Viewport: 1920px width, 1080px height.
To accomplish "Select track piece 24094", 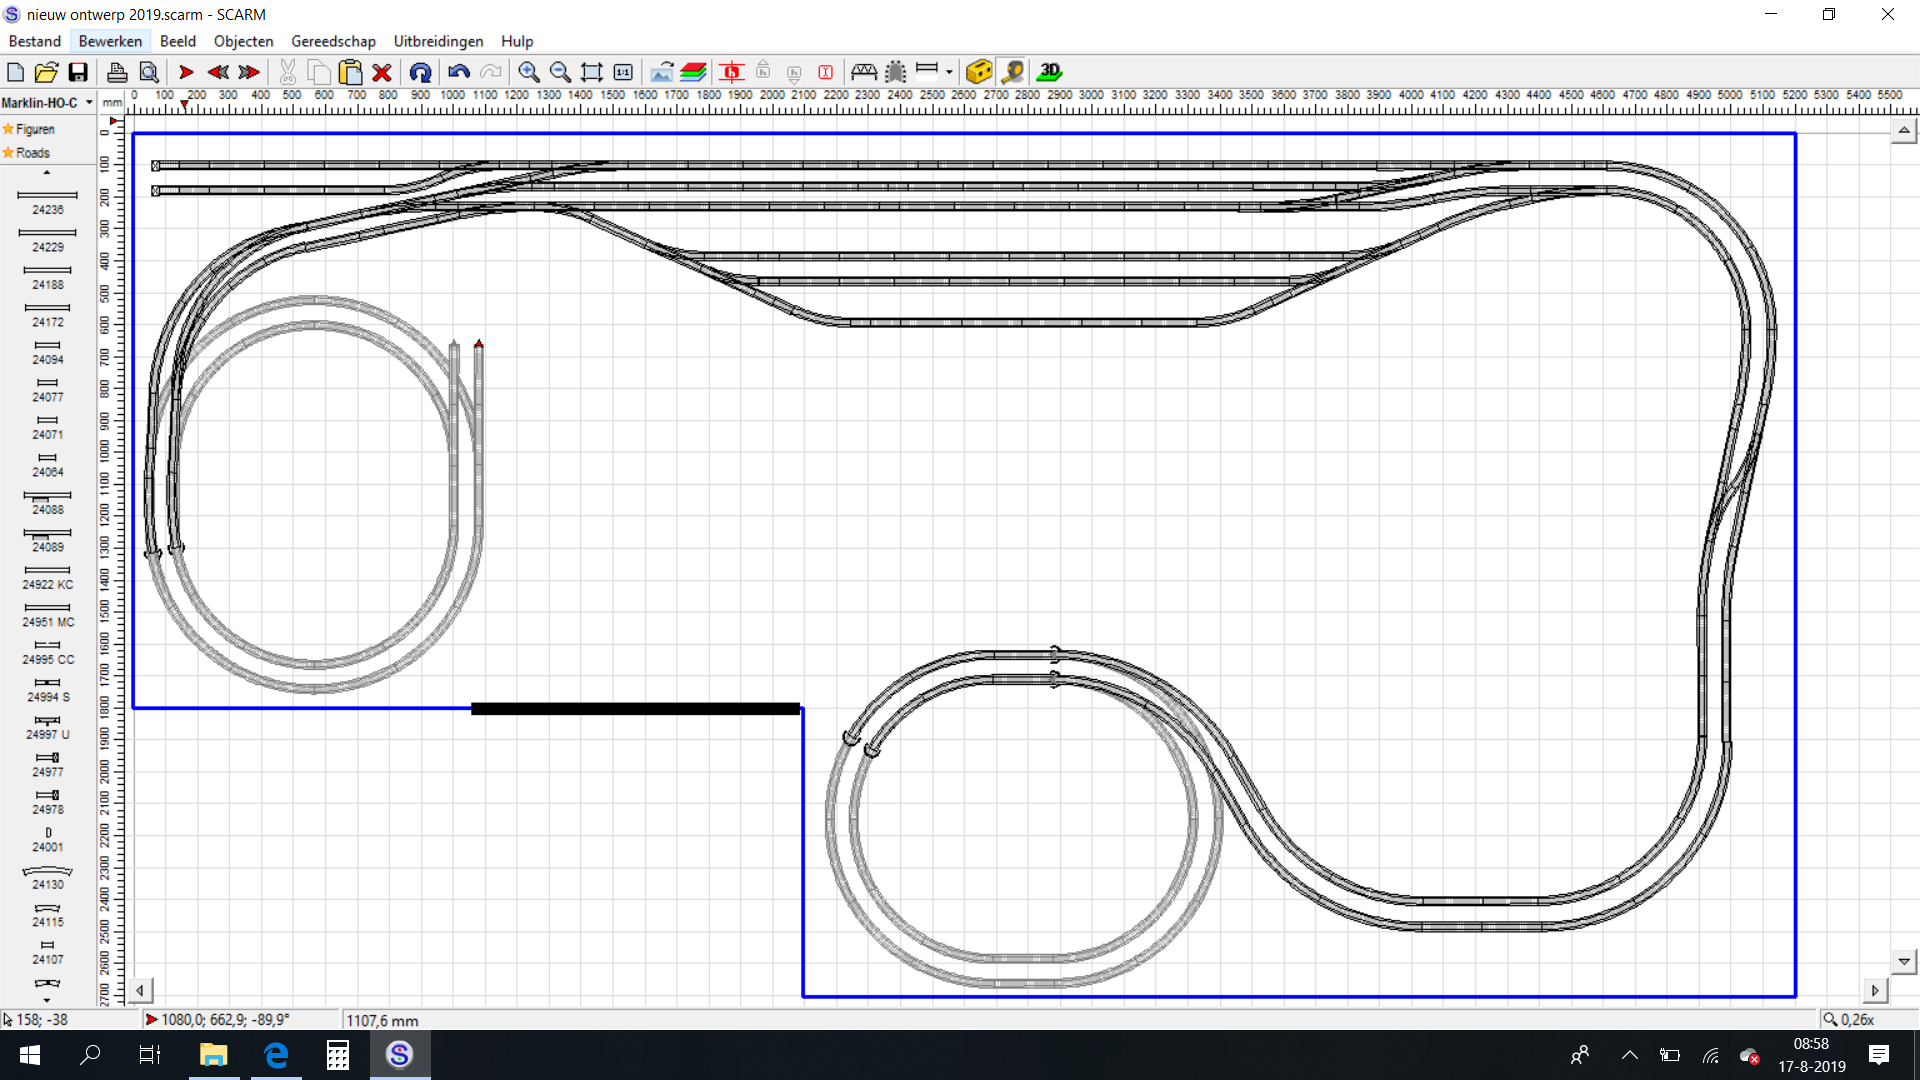I will (x=47, y=352).
